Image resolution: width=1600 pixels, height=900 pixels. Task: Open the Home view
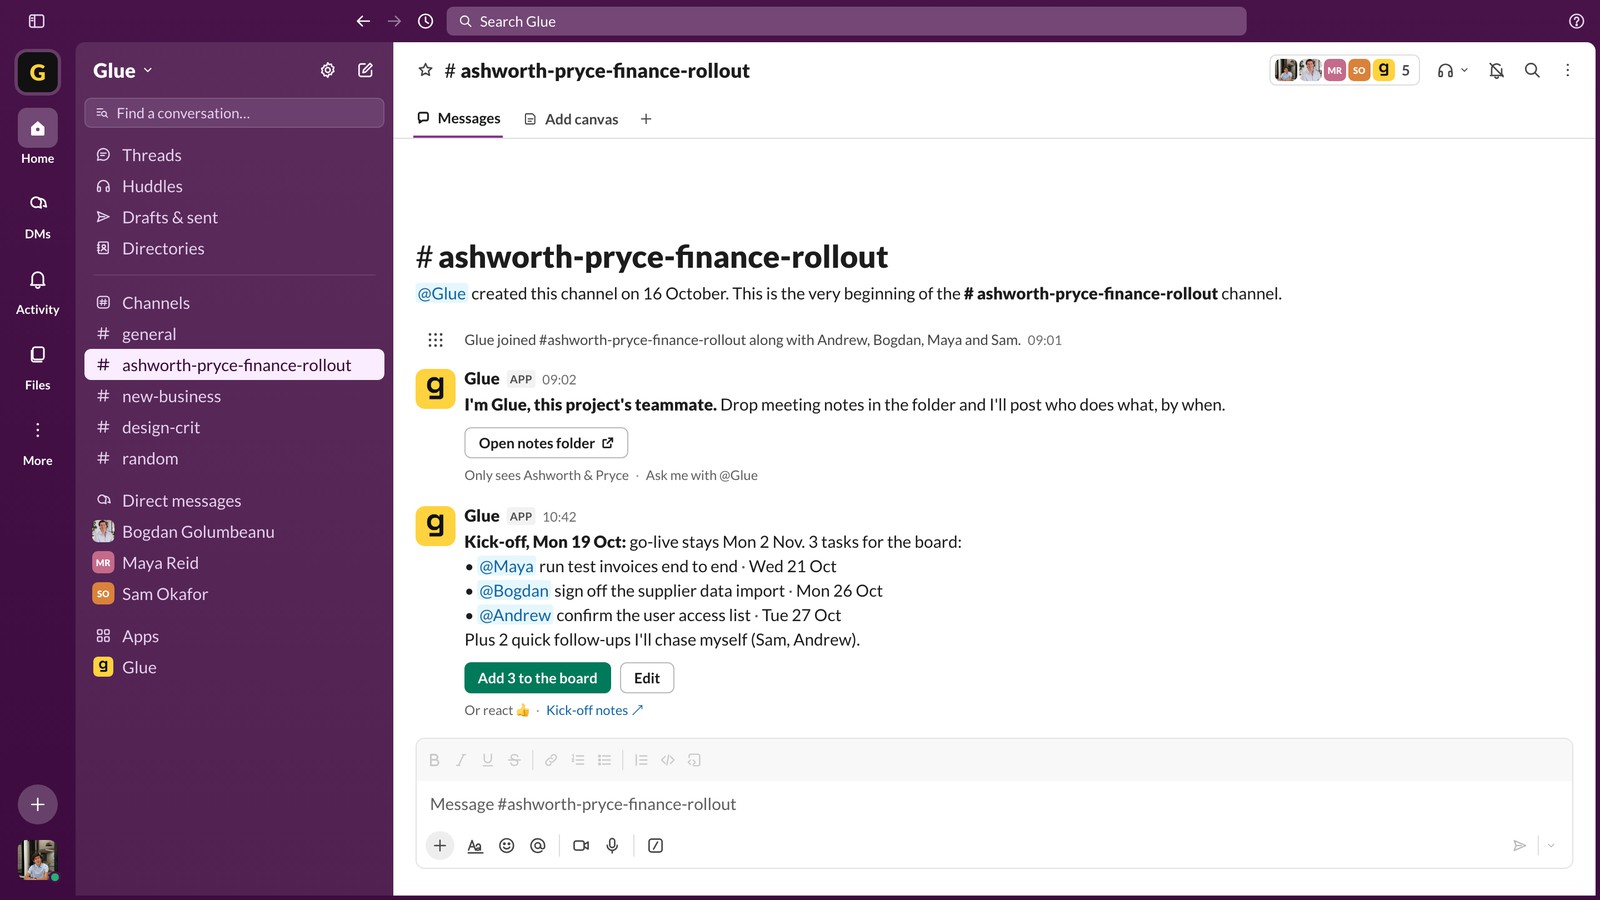pos(38,138)
